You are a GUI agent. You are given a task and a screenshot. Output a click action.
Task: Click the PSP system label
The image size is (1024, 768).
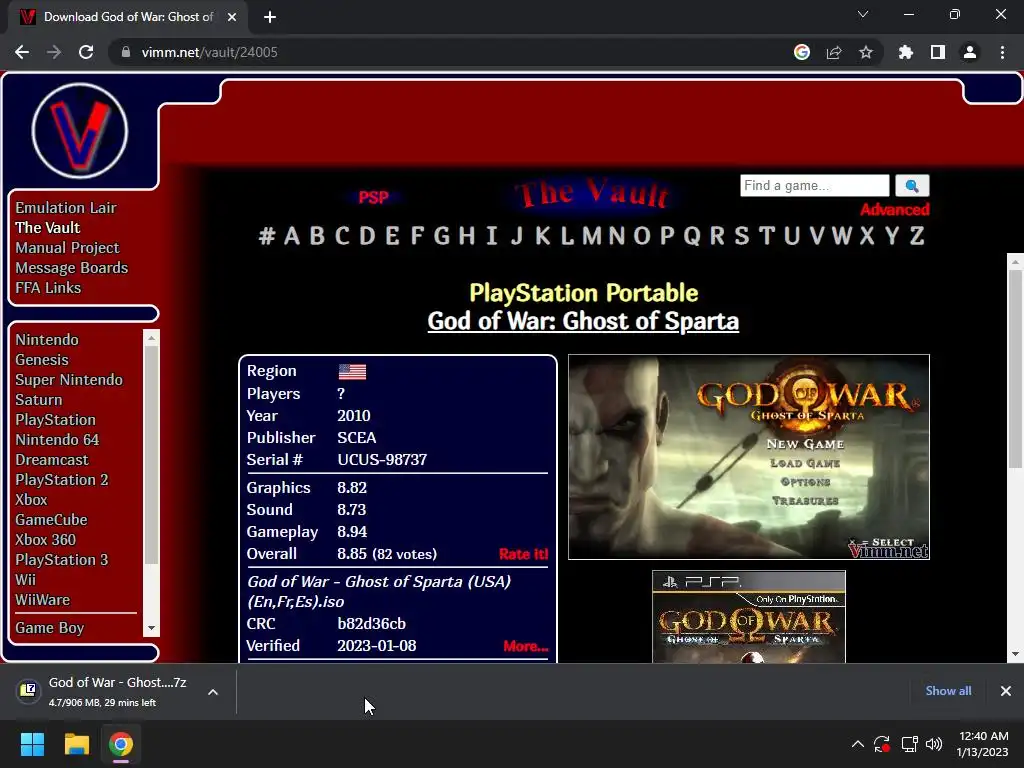(x=374, y=197)
